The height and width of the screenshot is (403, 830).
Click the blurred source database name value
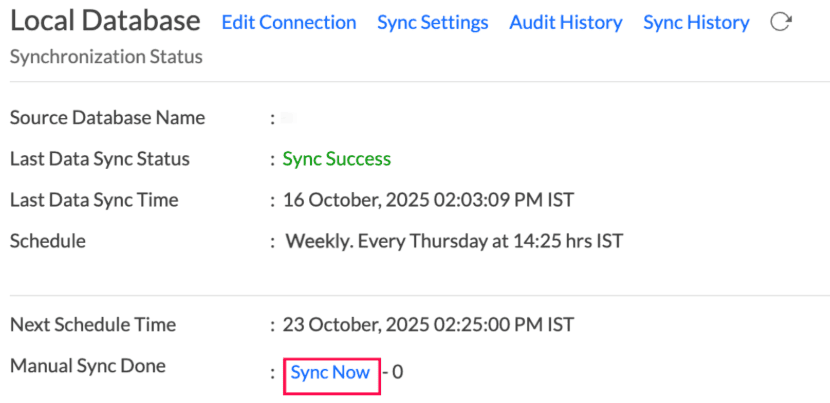[287, 118]
